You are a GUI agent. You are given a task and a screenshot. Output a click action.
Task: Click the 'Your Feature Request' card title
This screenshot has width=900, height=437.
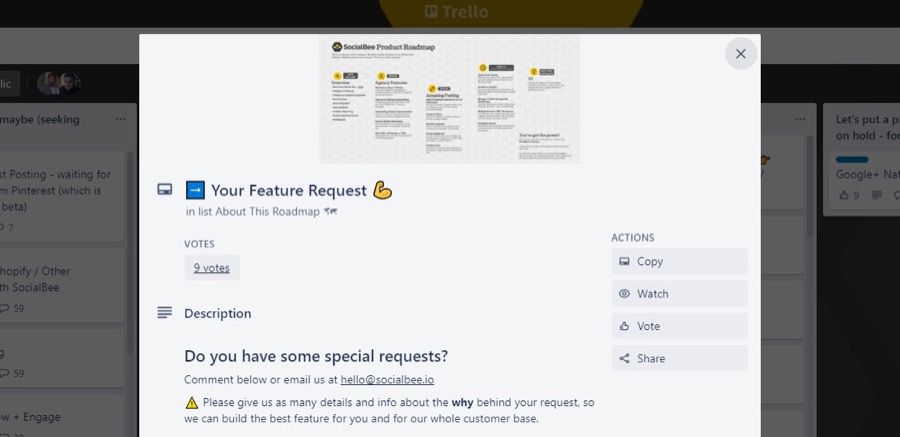(289, 191)
